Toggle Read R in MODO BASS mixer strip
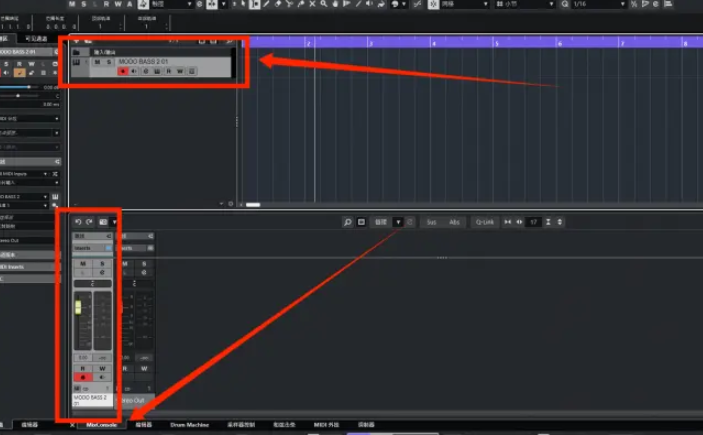703x435 pixels. click(x=82, y=369)
